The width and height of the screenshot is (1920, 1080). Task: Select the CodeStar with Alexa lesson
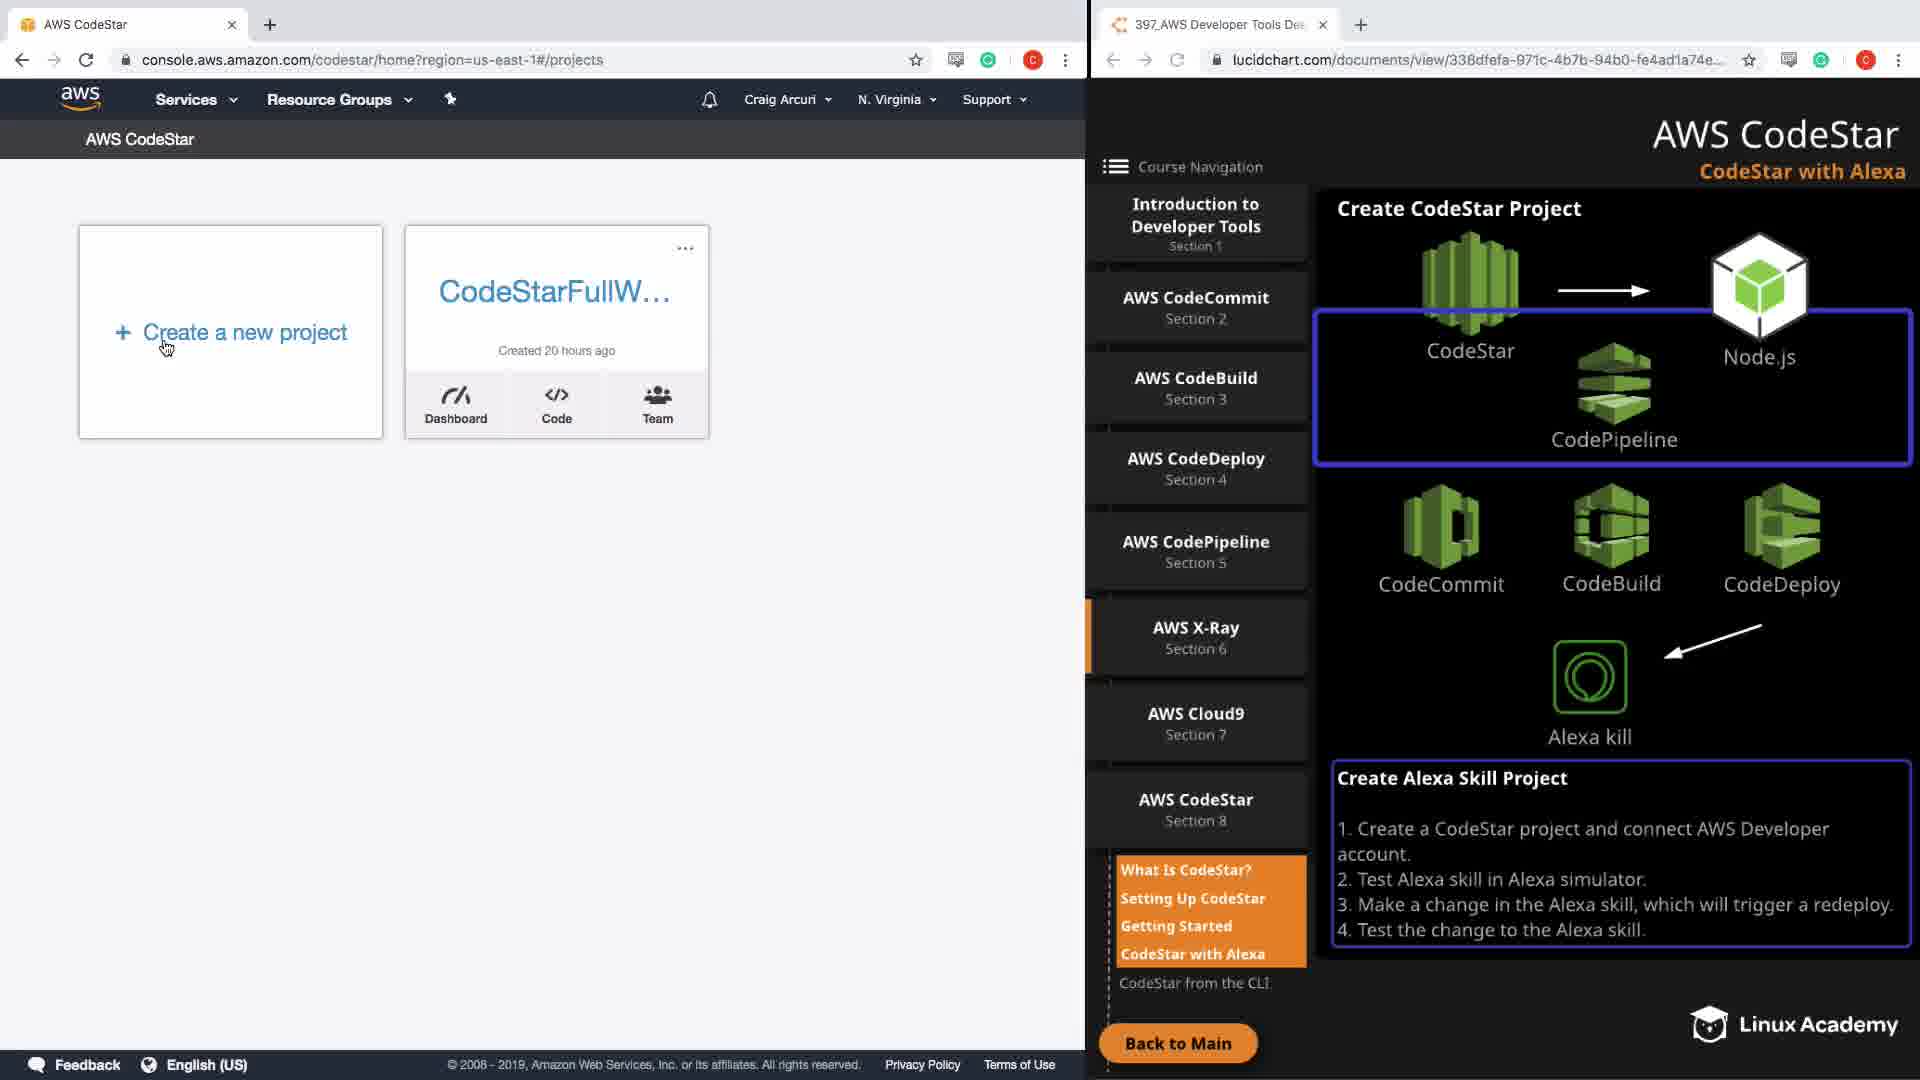pyautogui.click(x=1192, y=954)
